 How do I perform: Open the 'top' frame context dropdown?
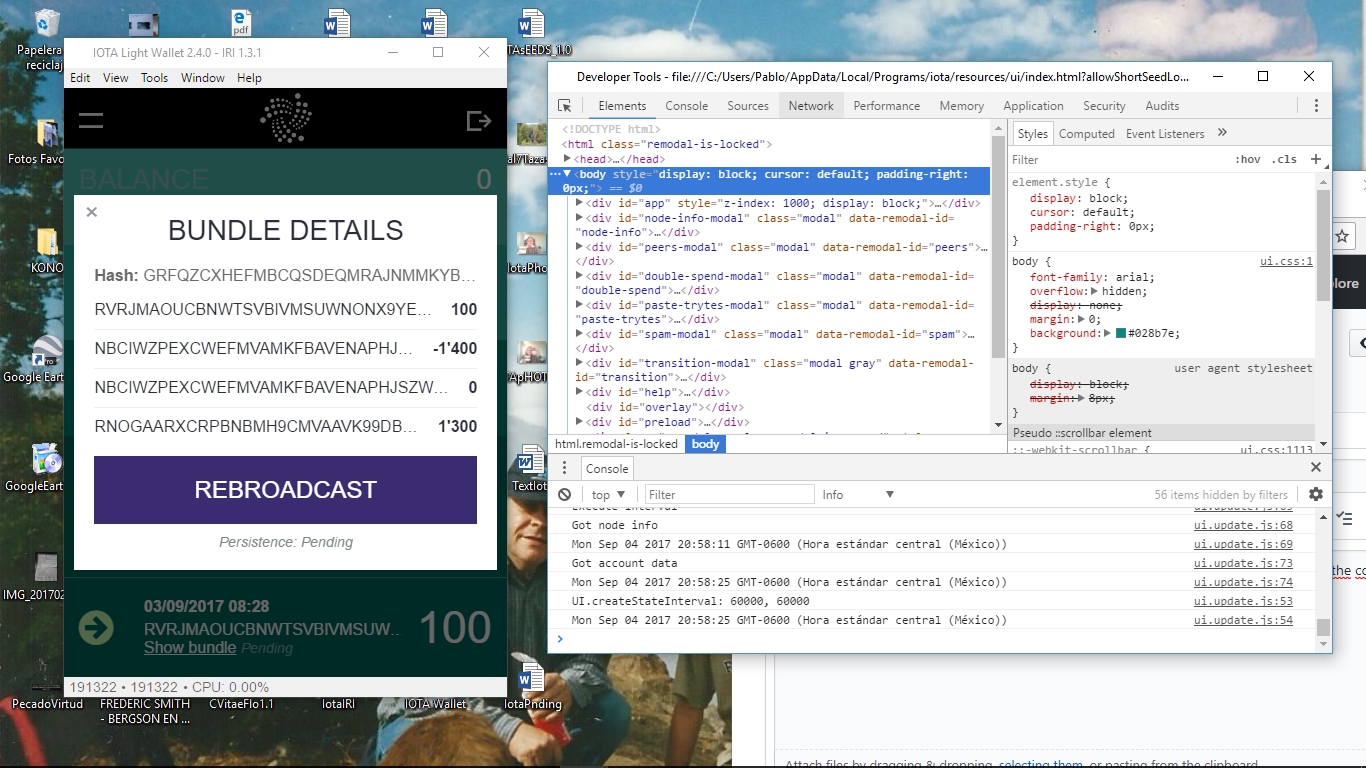(x=607, y=494)
